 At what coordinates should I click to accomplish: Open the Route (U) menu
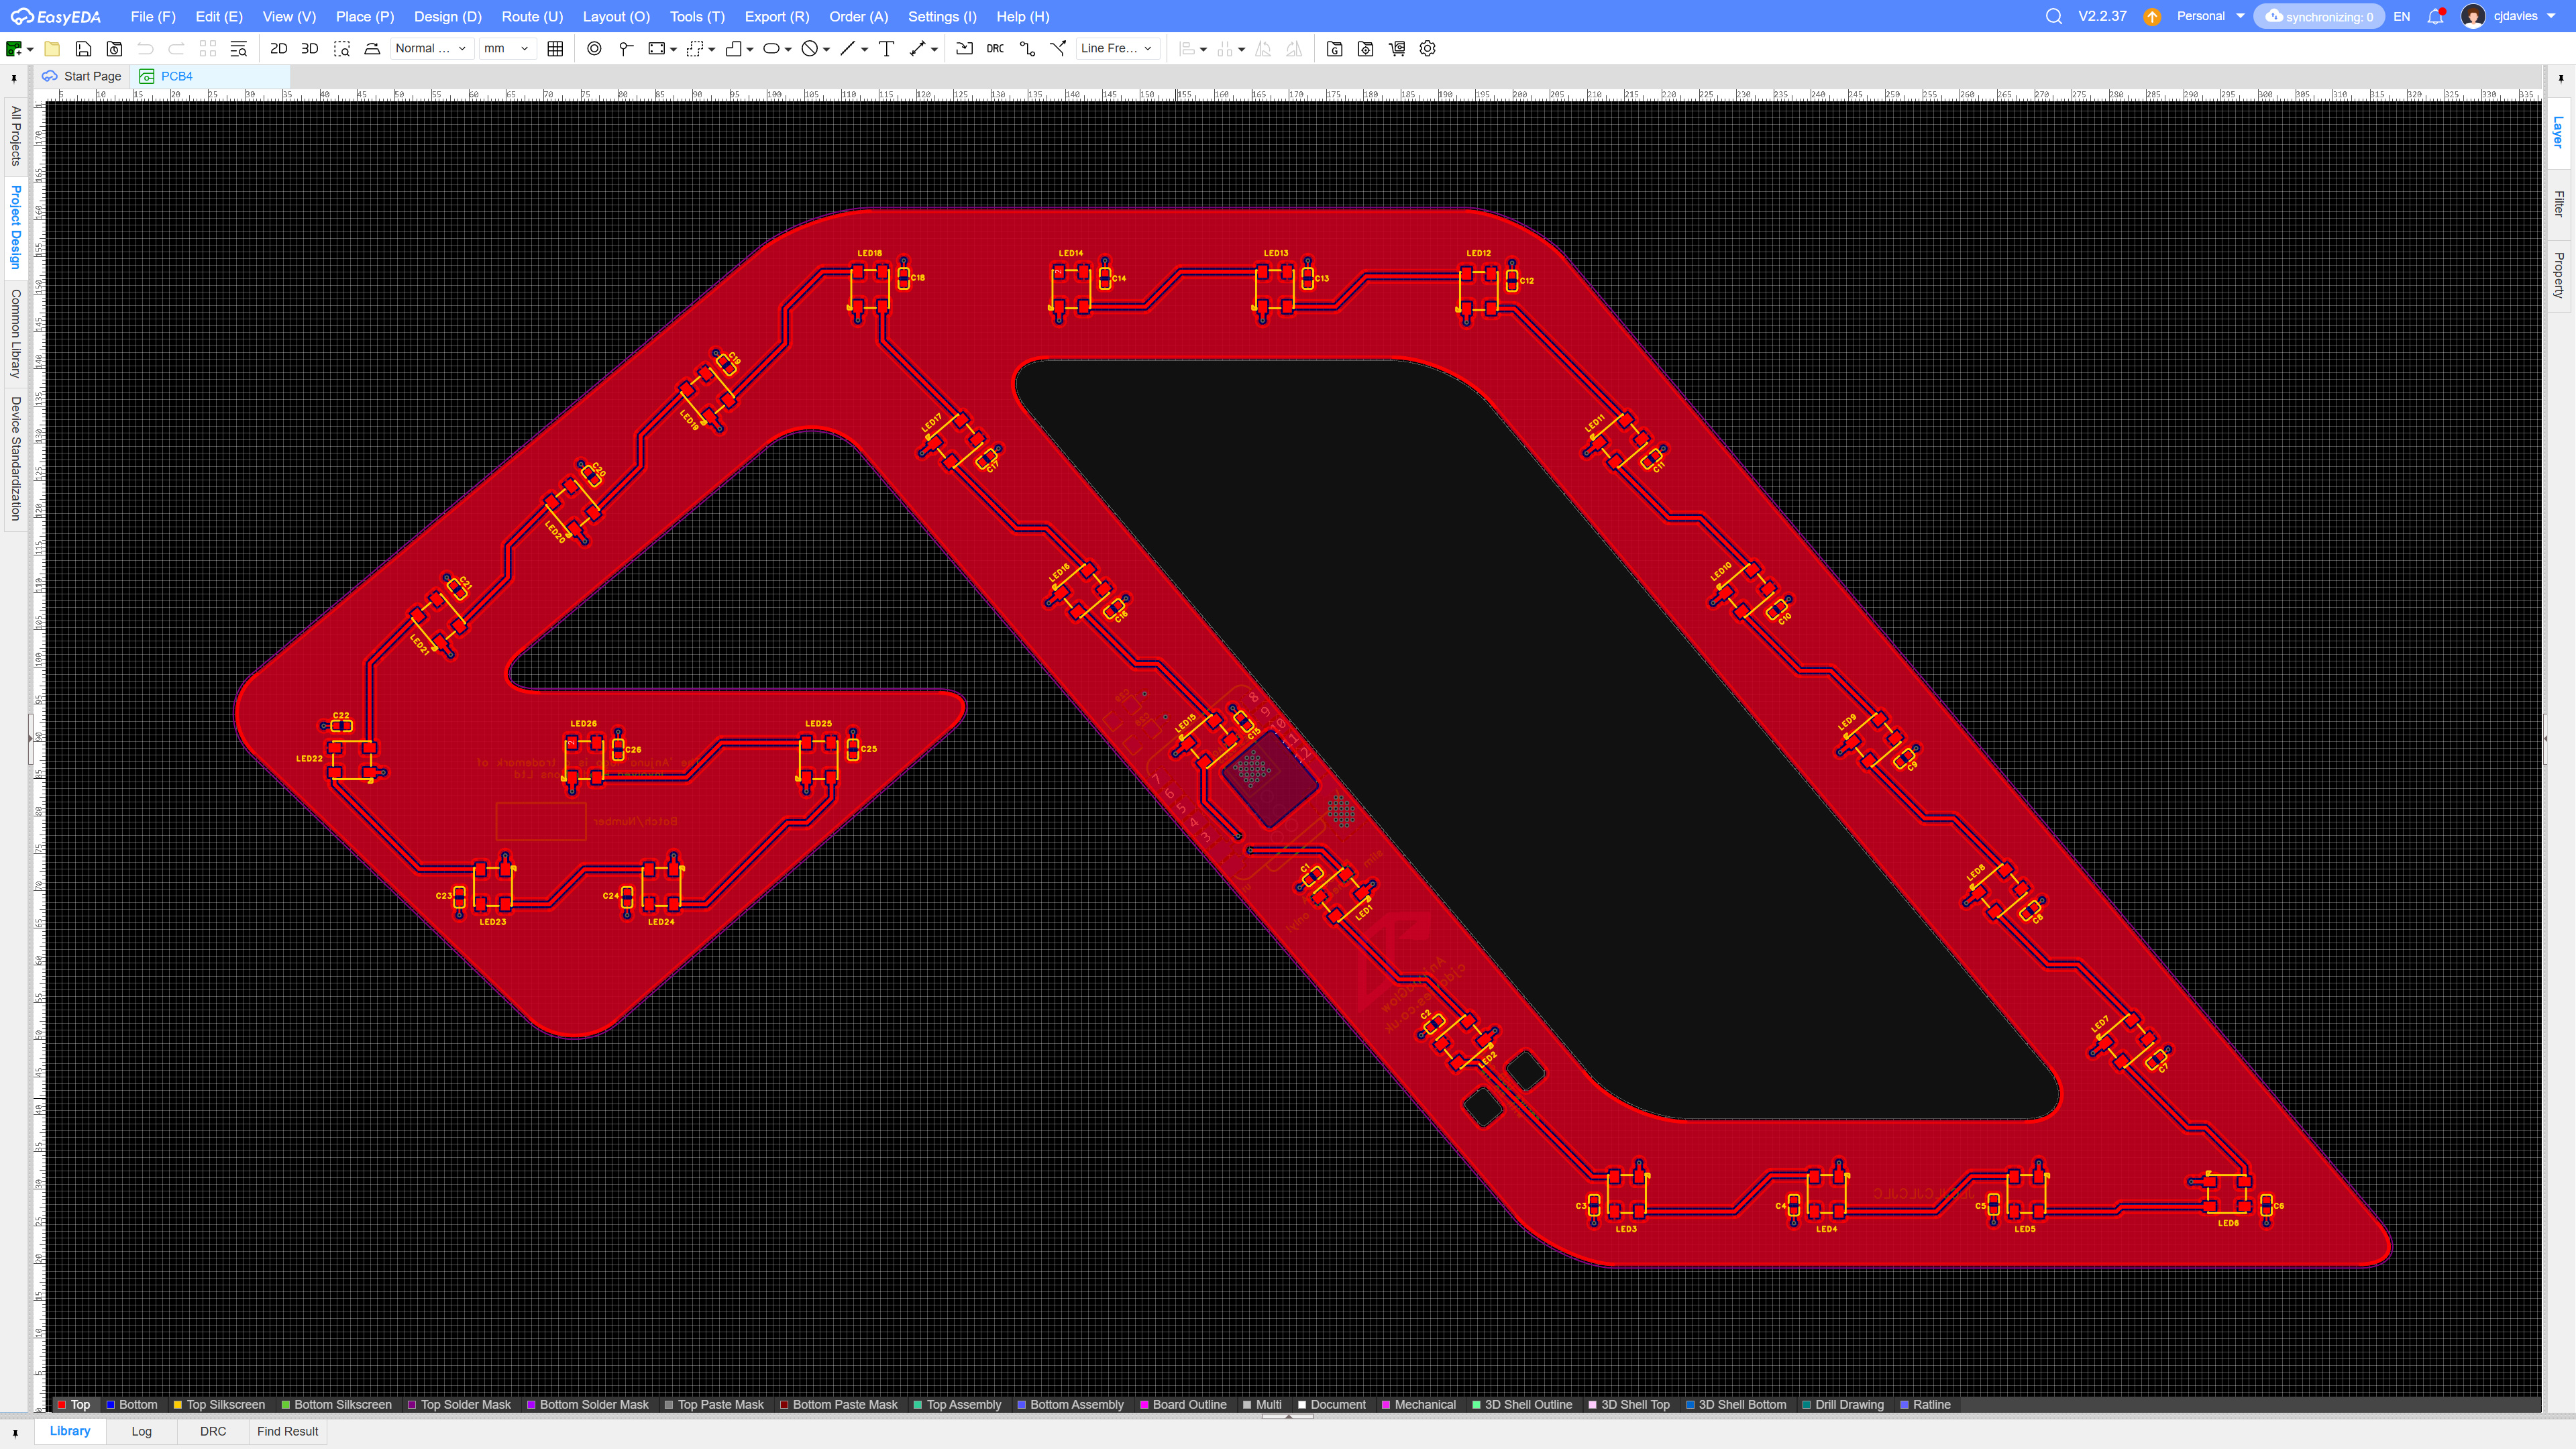tap(532, 17)
